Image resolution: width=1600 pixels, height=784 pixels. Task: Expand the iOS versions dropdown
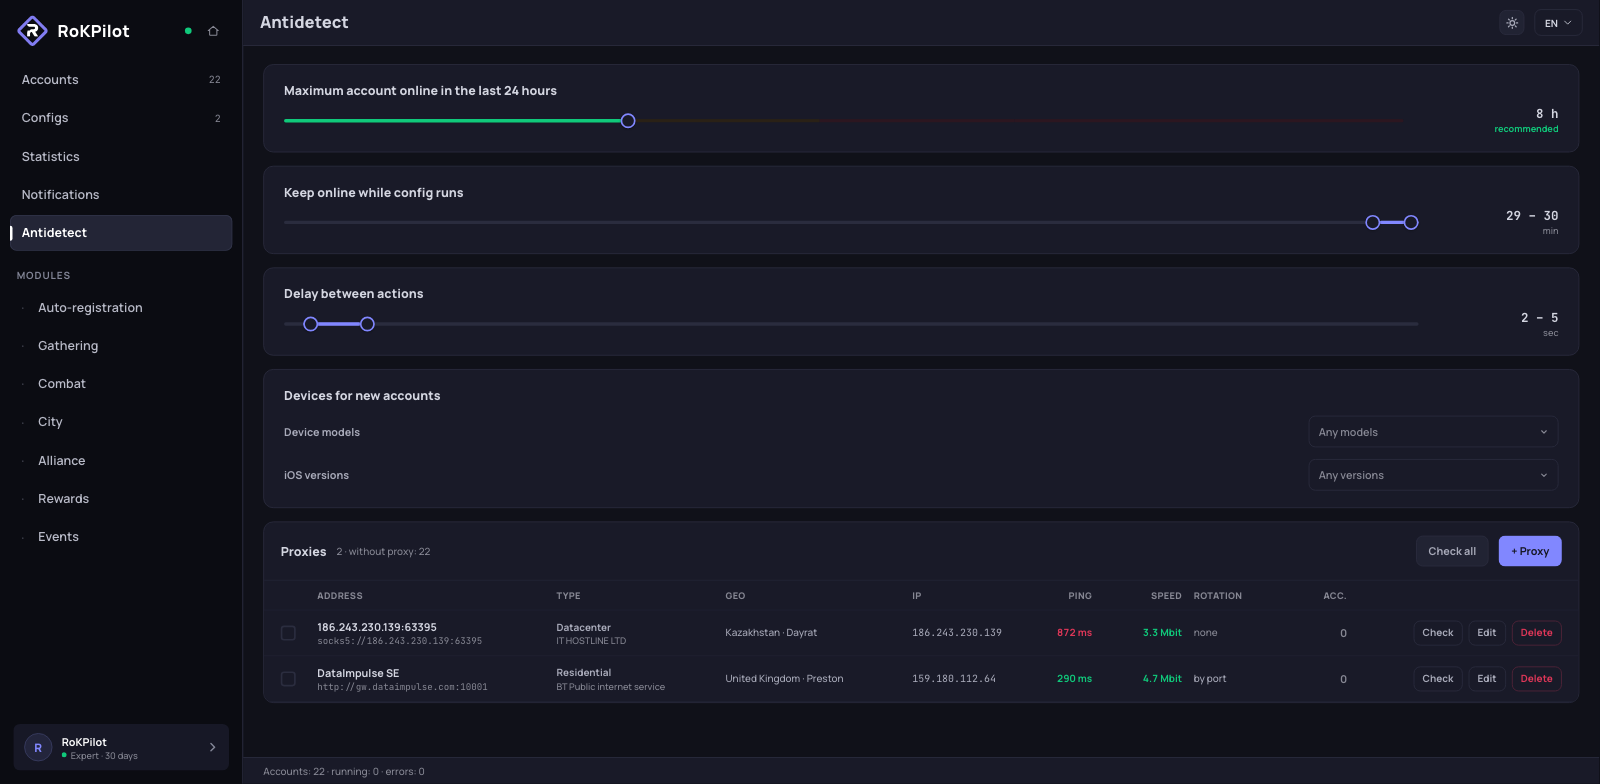(1433, 475)
